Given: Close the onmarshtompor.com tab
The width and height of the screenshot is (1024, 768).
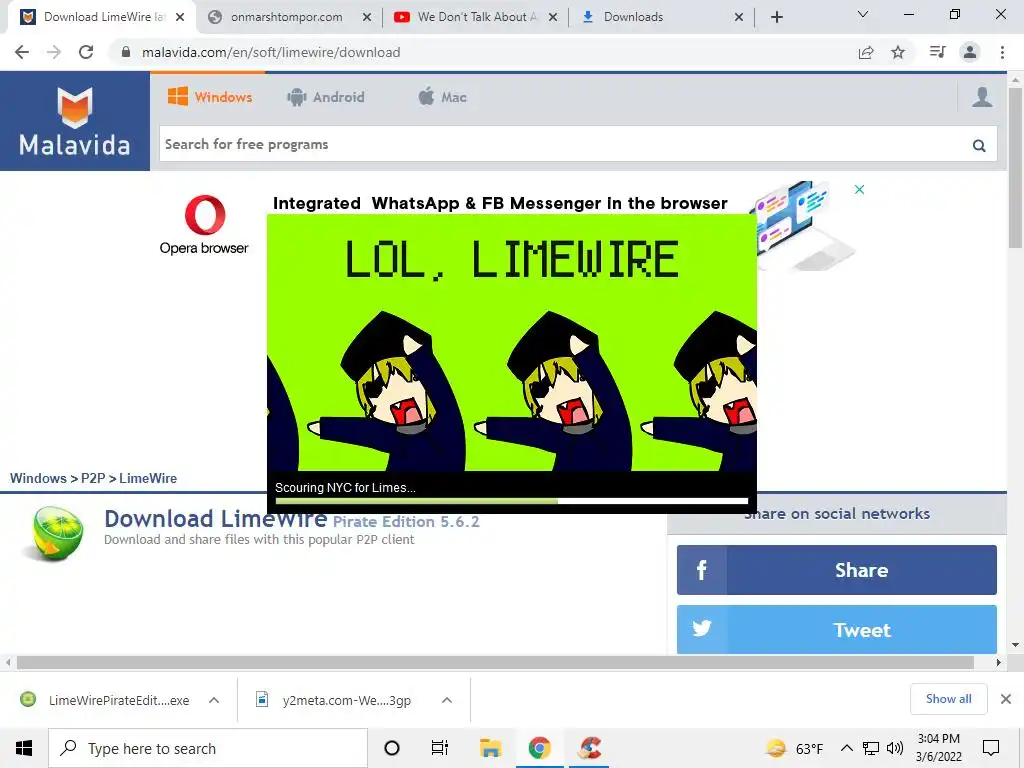Looking at the screenshot, I should pyautogui.click(x=367, y=18).
